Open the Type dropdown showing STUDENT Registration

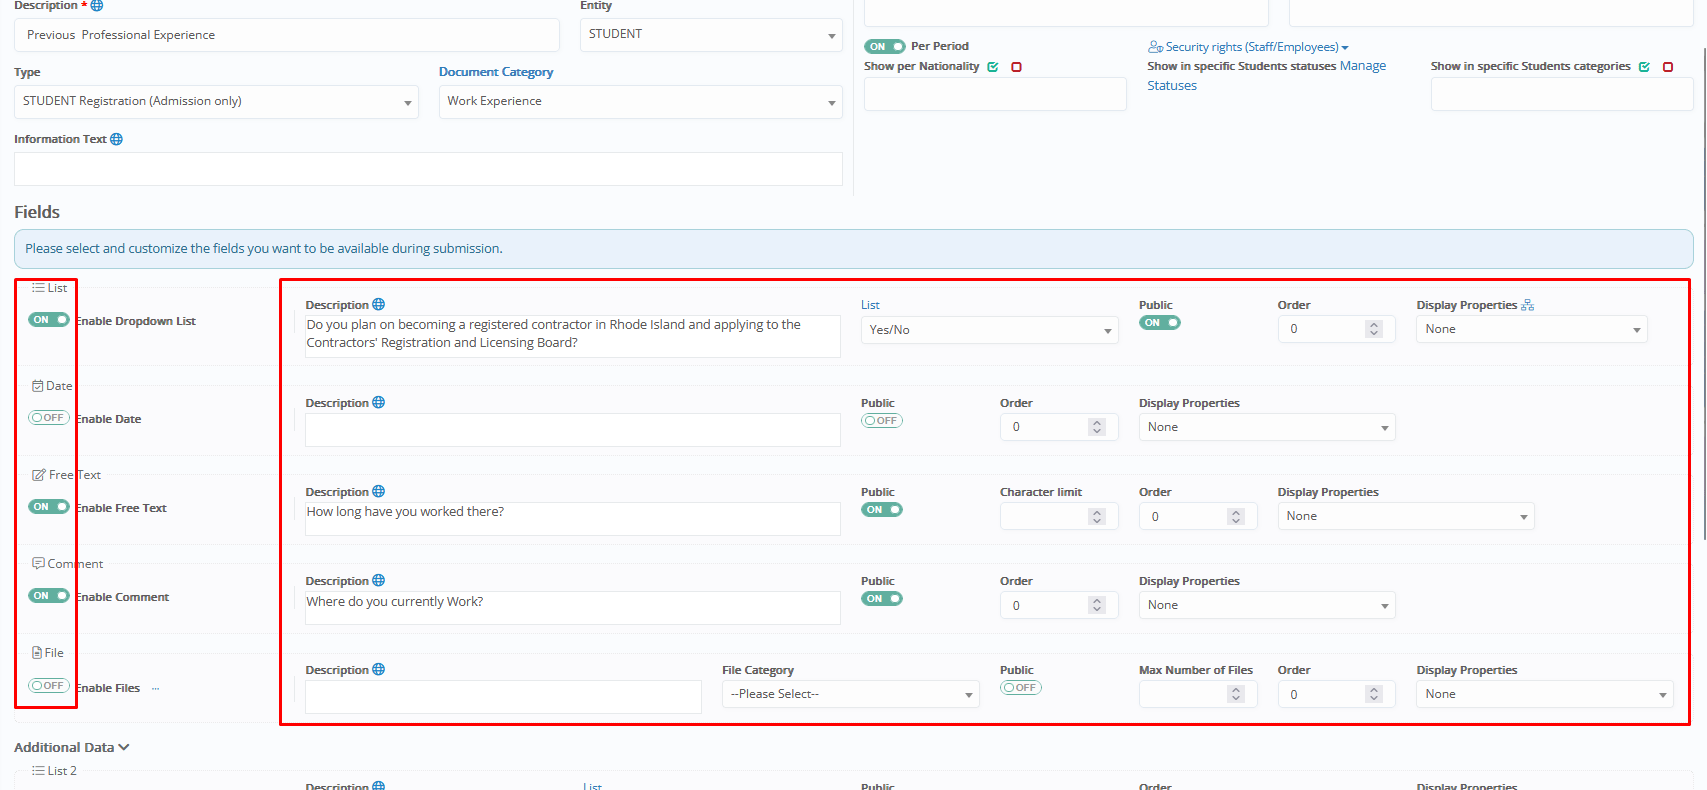[216, 102]
